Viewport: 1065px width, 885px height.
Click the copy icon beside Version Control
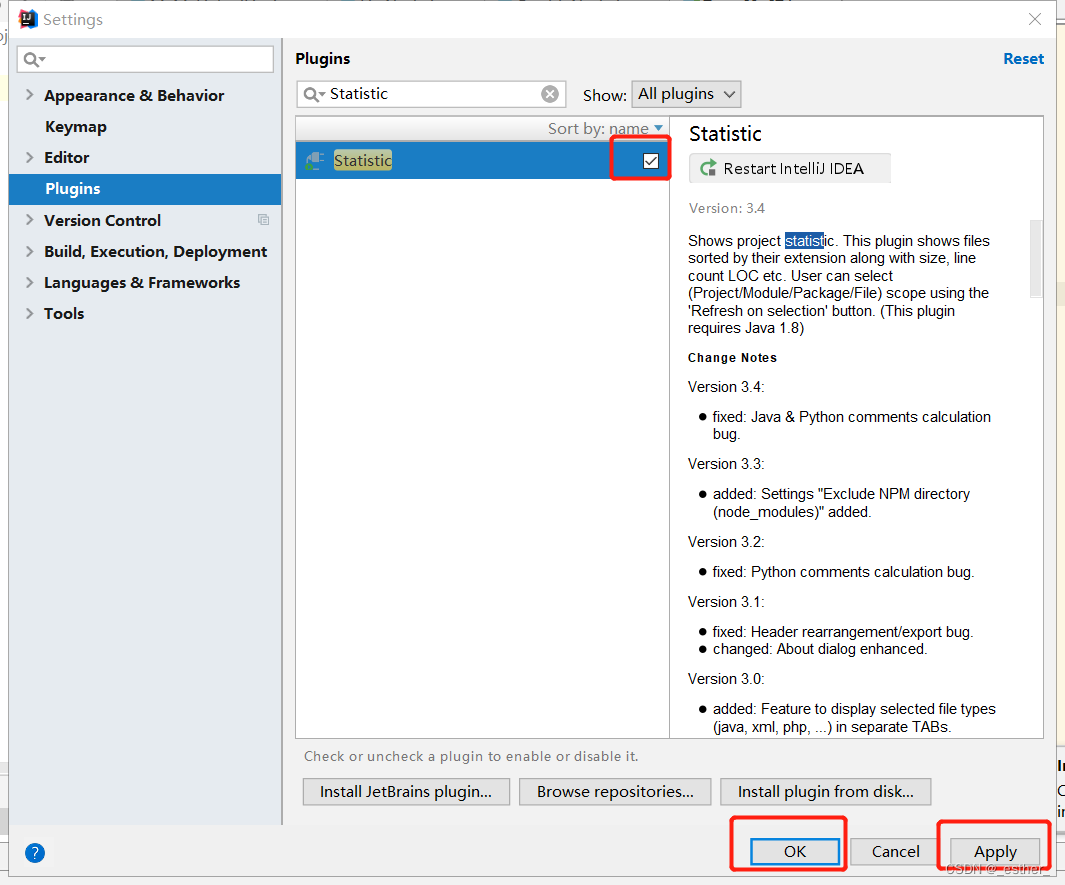[264, 219]
